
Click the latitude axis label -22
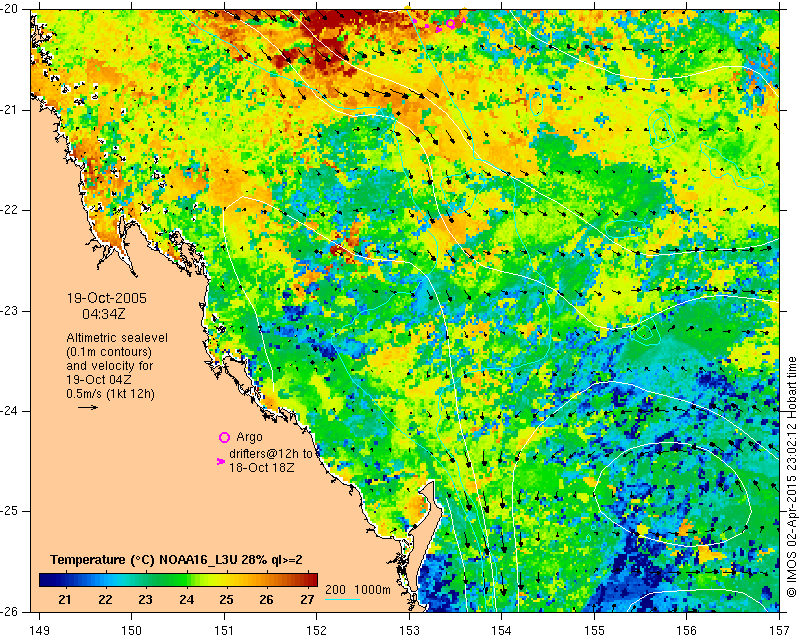(10, 210)
